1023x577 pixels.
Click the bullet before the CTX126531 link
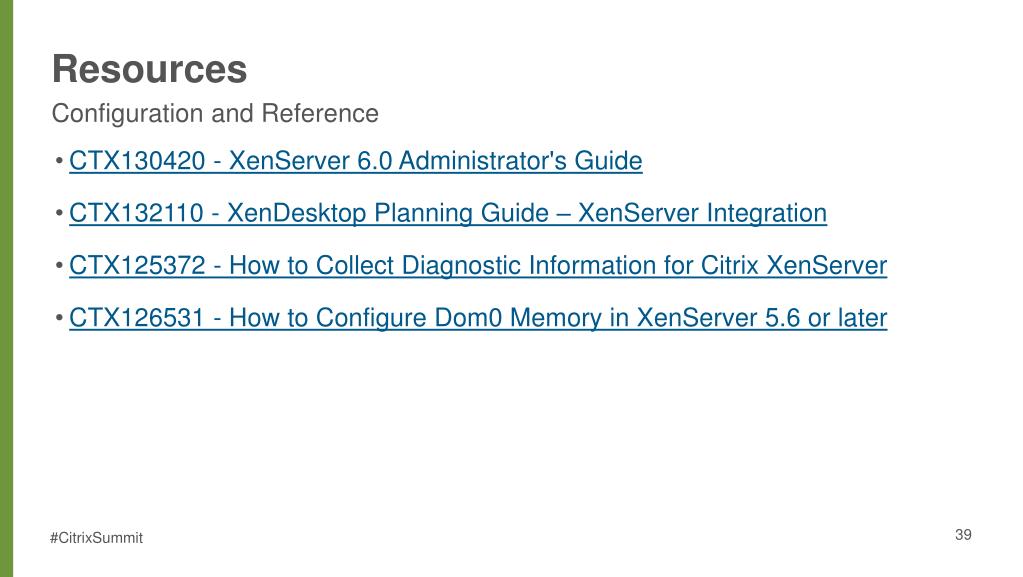[x=59, y=317]
